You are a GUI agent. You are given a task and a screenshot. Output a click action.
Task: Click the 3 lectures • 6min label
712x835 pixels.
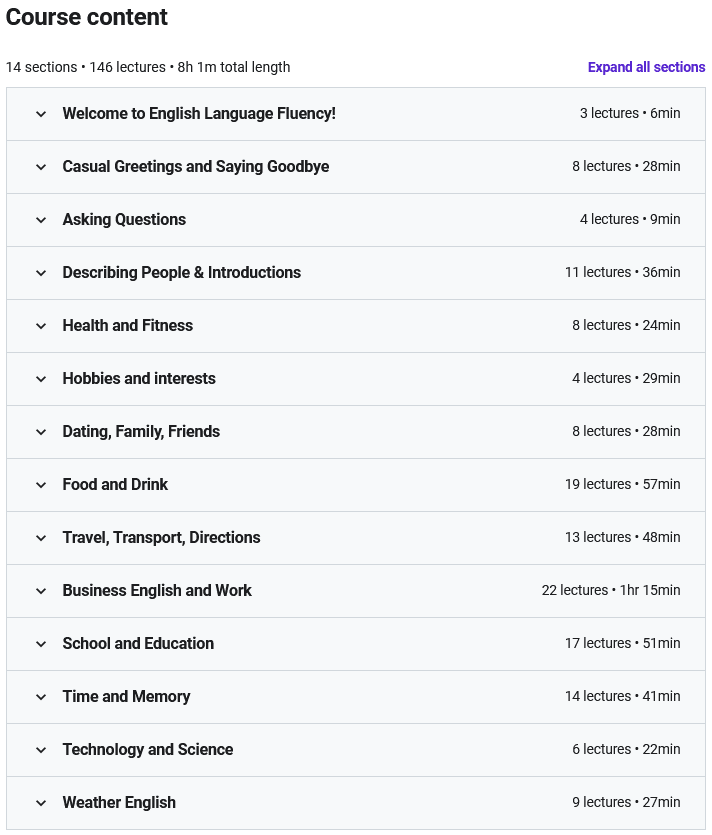(x=630, y=113)
